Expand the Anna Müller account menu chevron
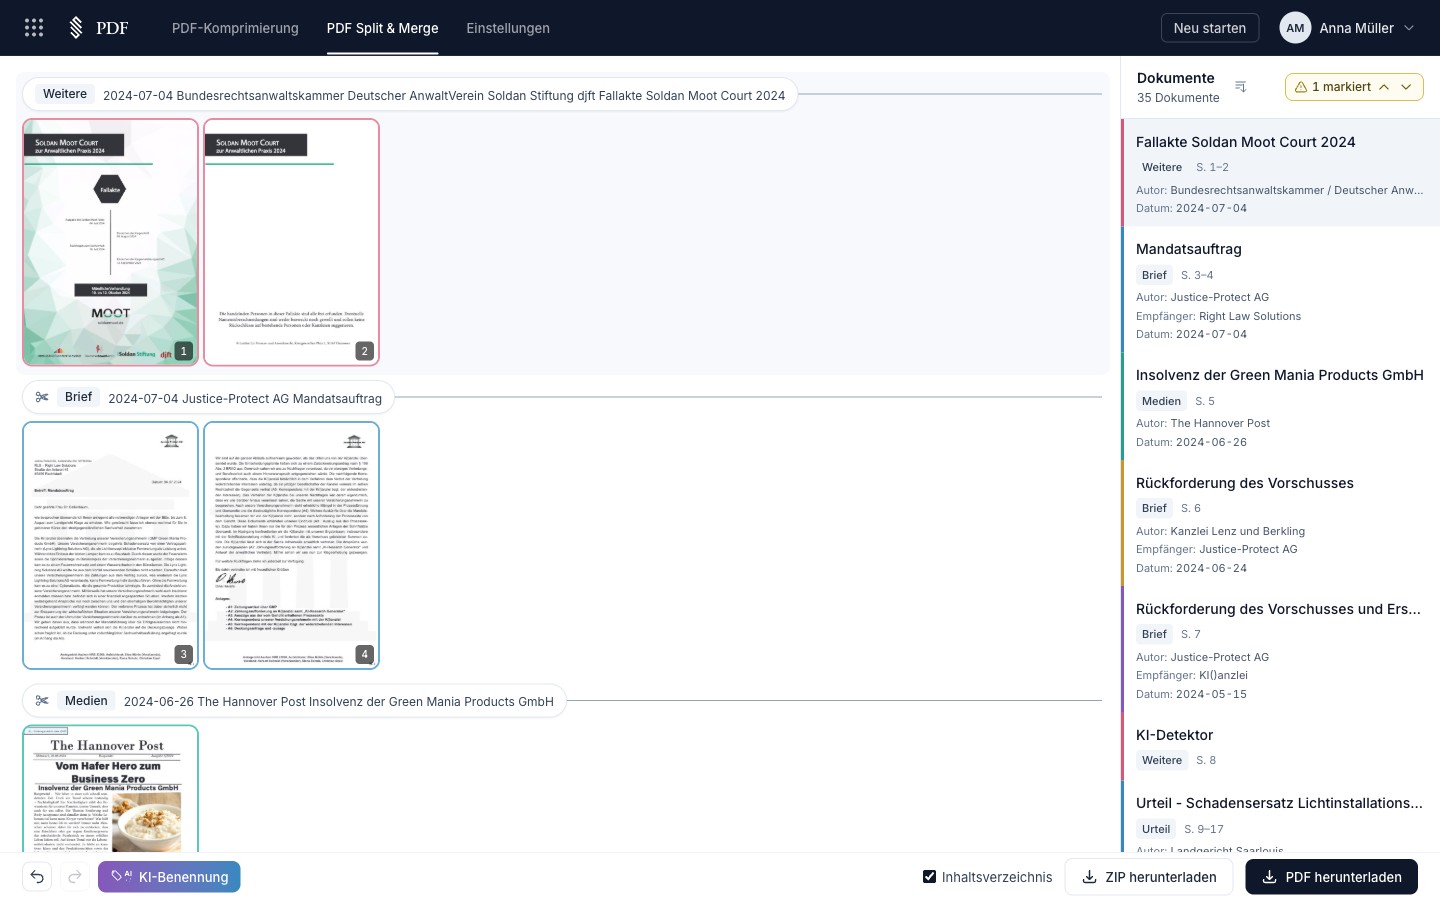The height and width of the screenshot is (900, 1440). point(1409,28)
